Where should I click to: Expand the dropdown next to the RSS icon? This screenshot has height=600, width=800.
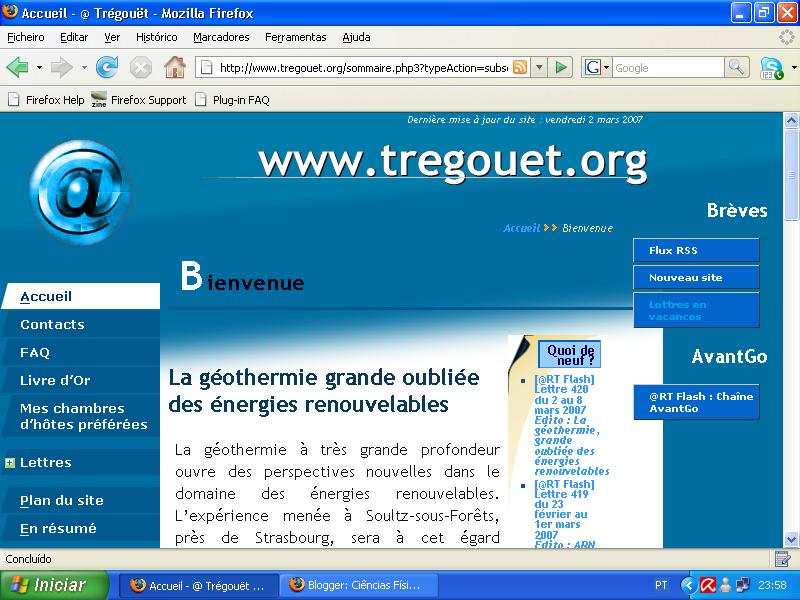click(539, 68)
